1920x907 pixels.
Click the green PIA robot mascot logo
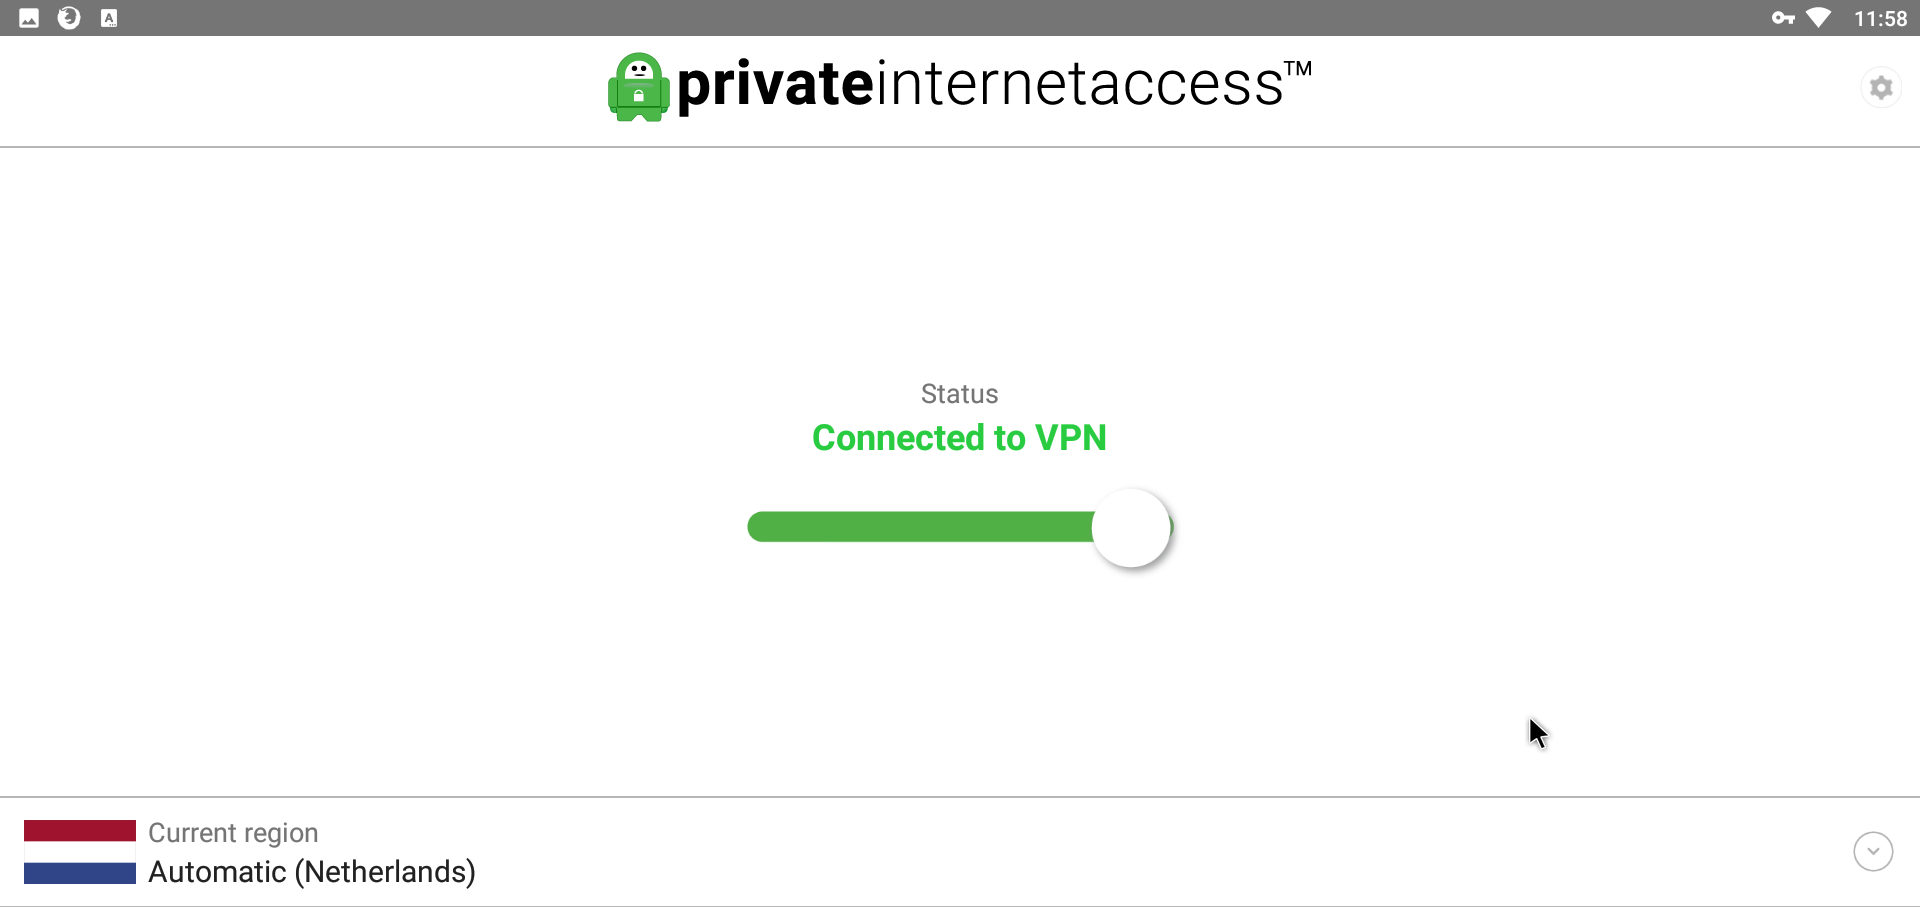(x=638, y=87)
